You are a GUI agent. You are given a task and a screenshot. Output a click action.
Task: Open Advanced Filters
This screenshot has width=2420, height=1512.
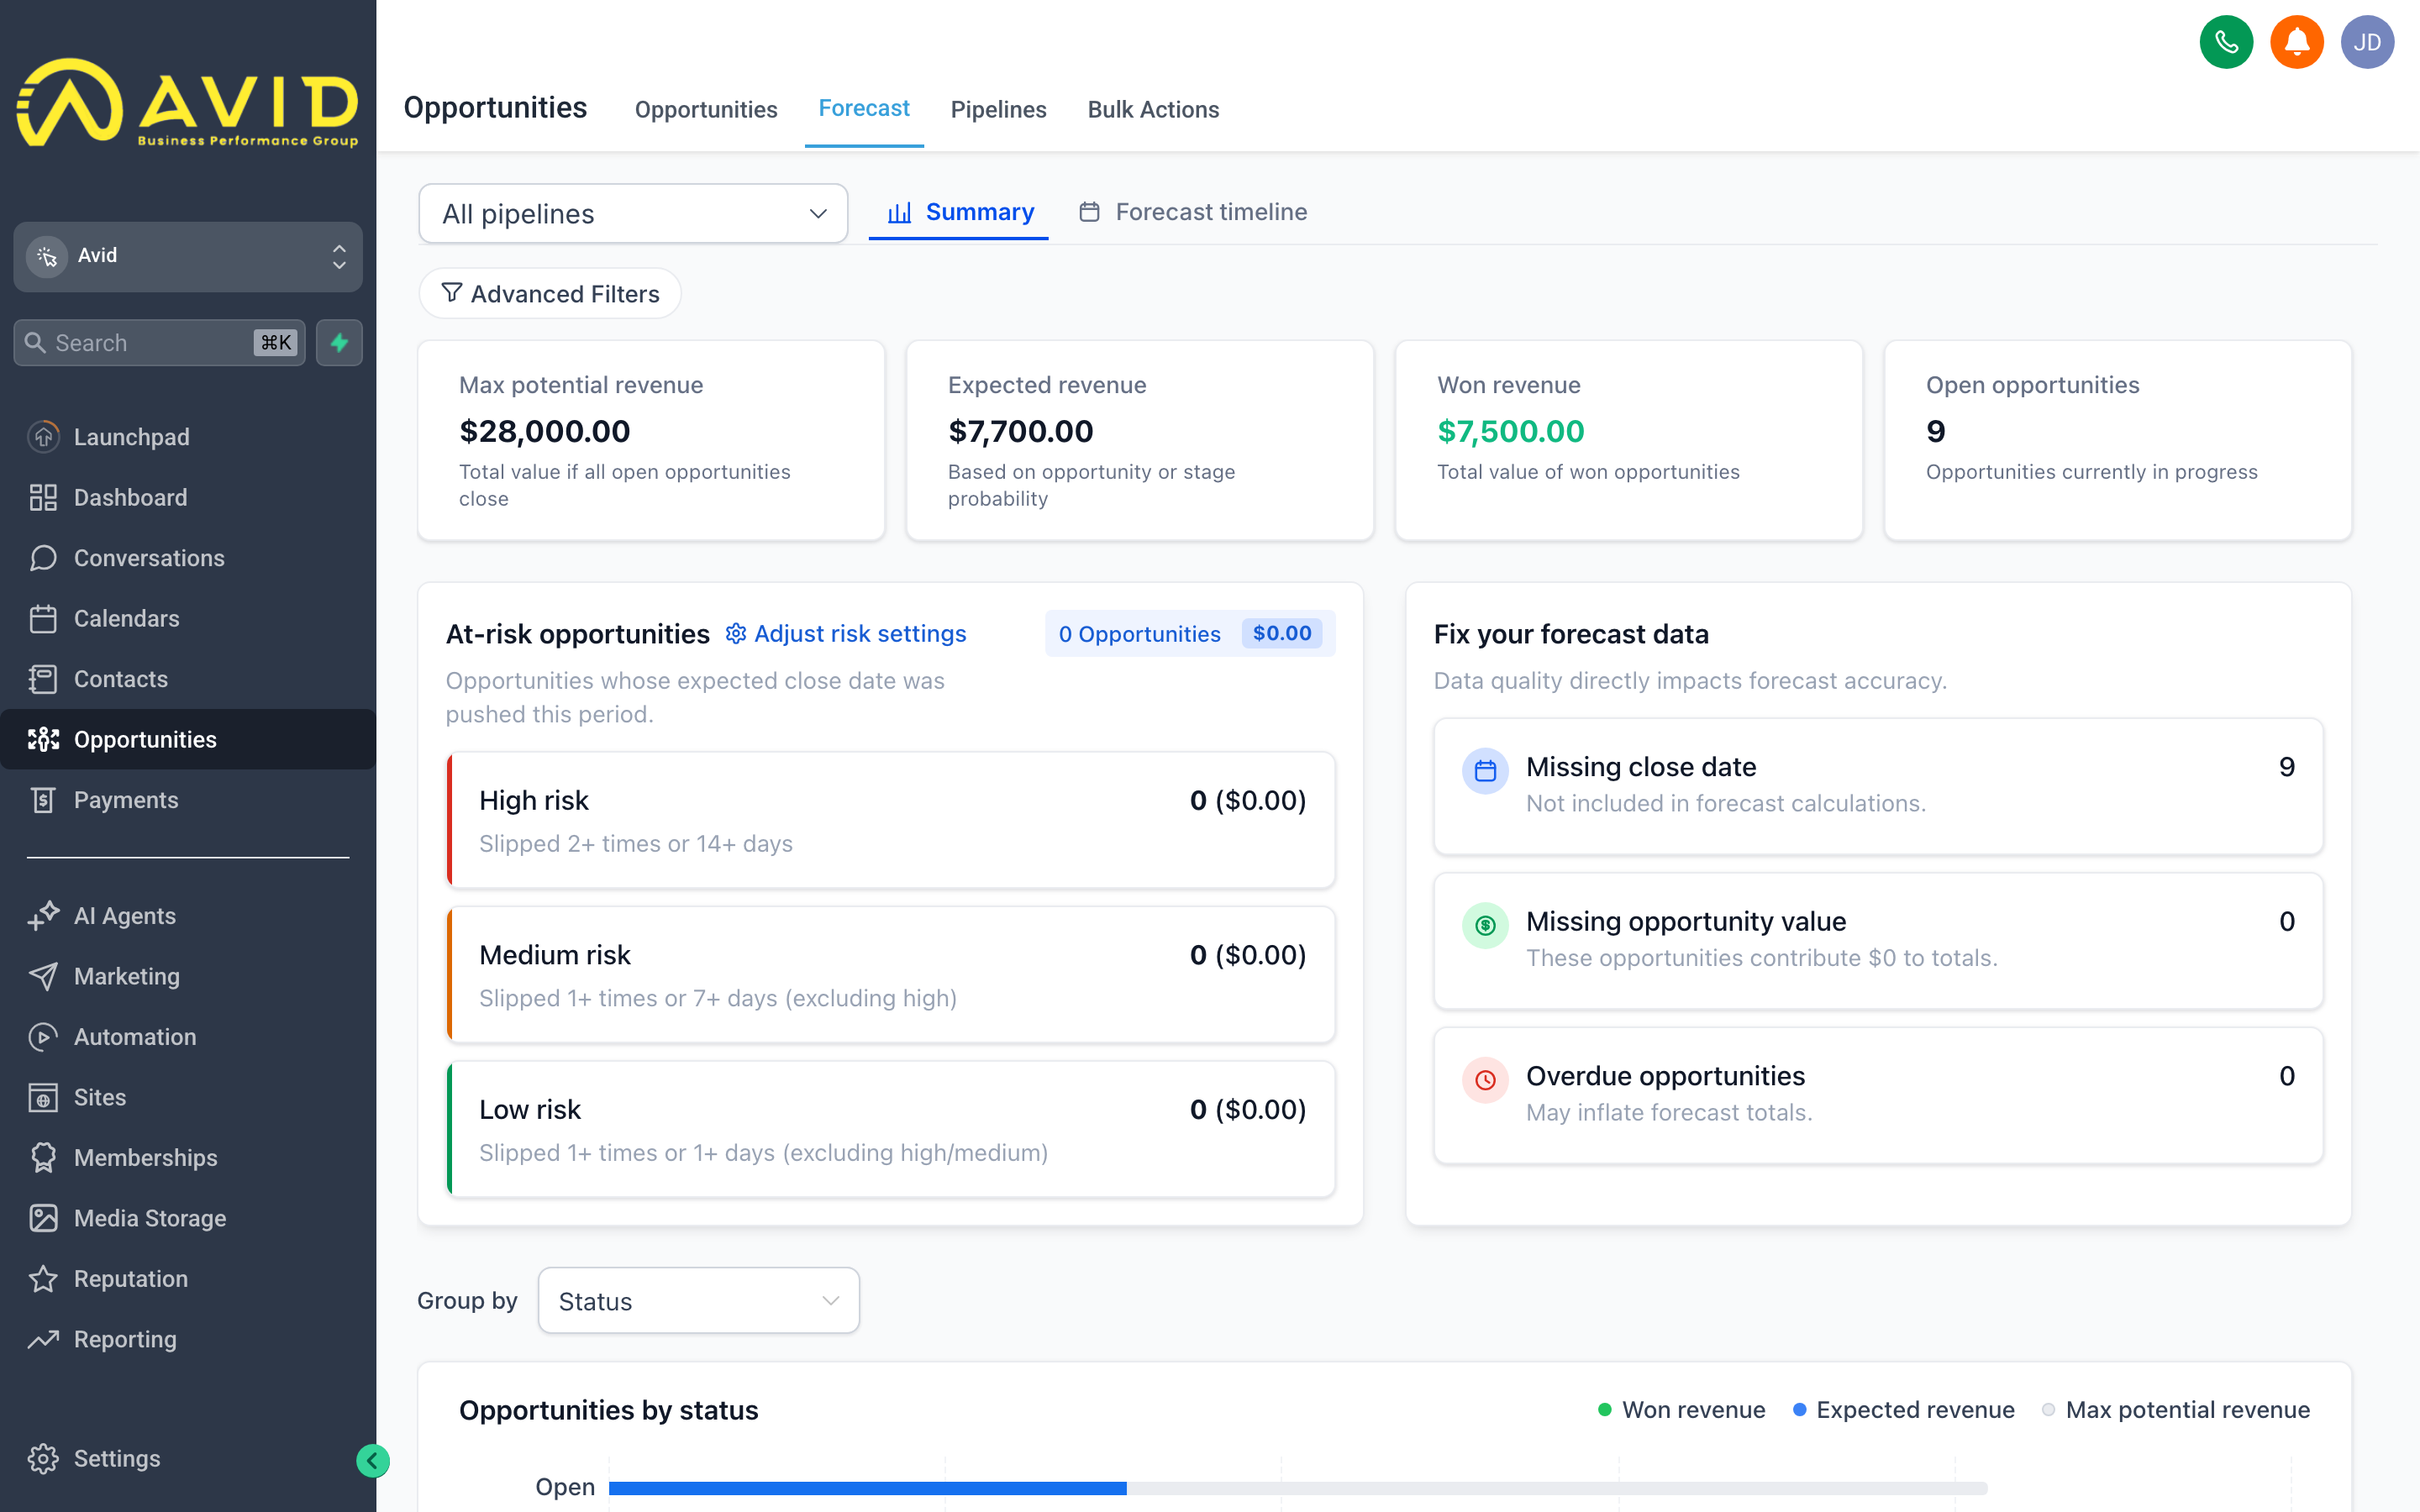(x=550, y=293)
